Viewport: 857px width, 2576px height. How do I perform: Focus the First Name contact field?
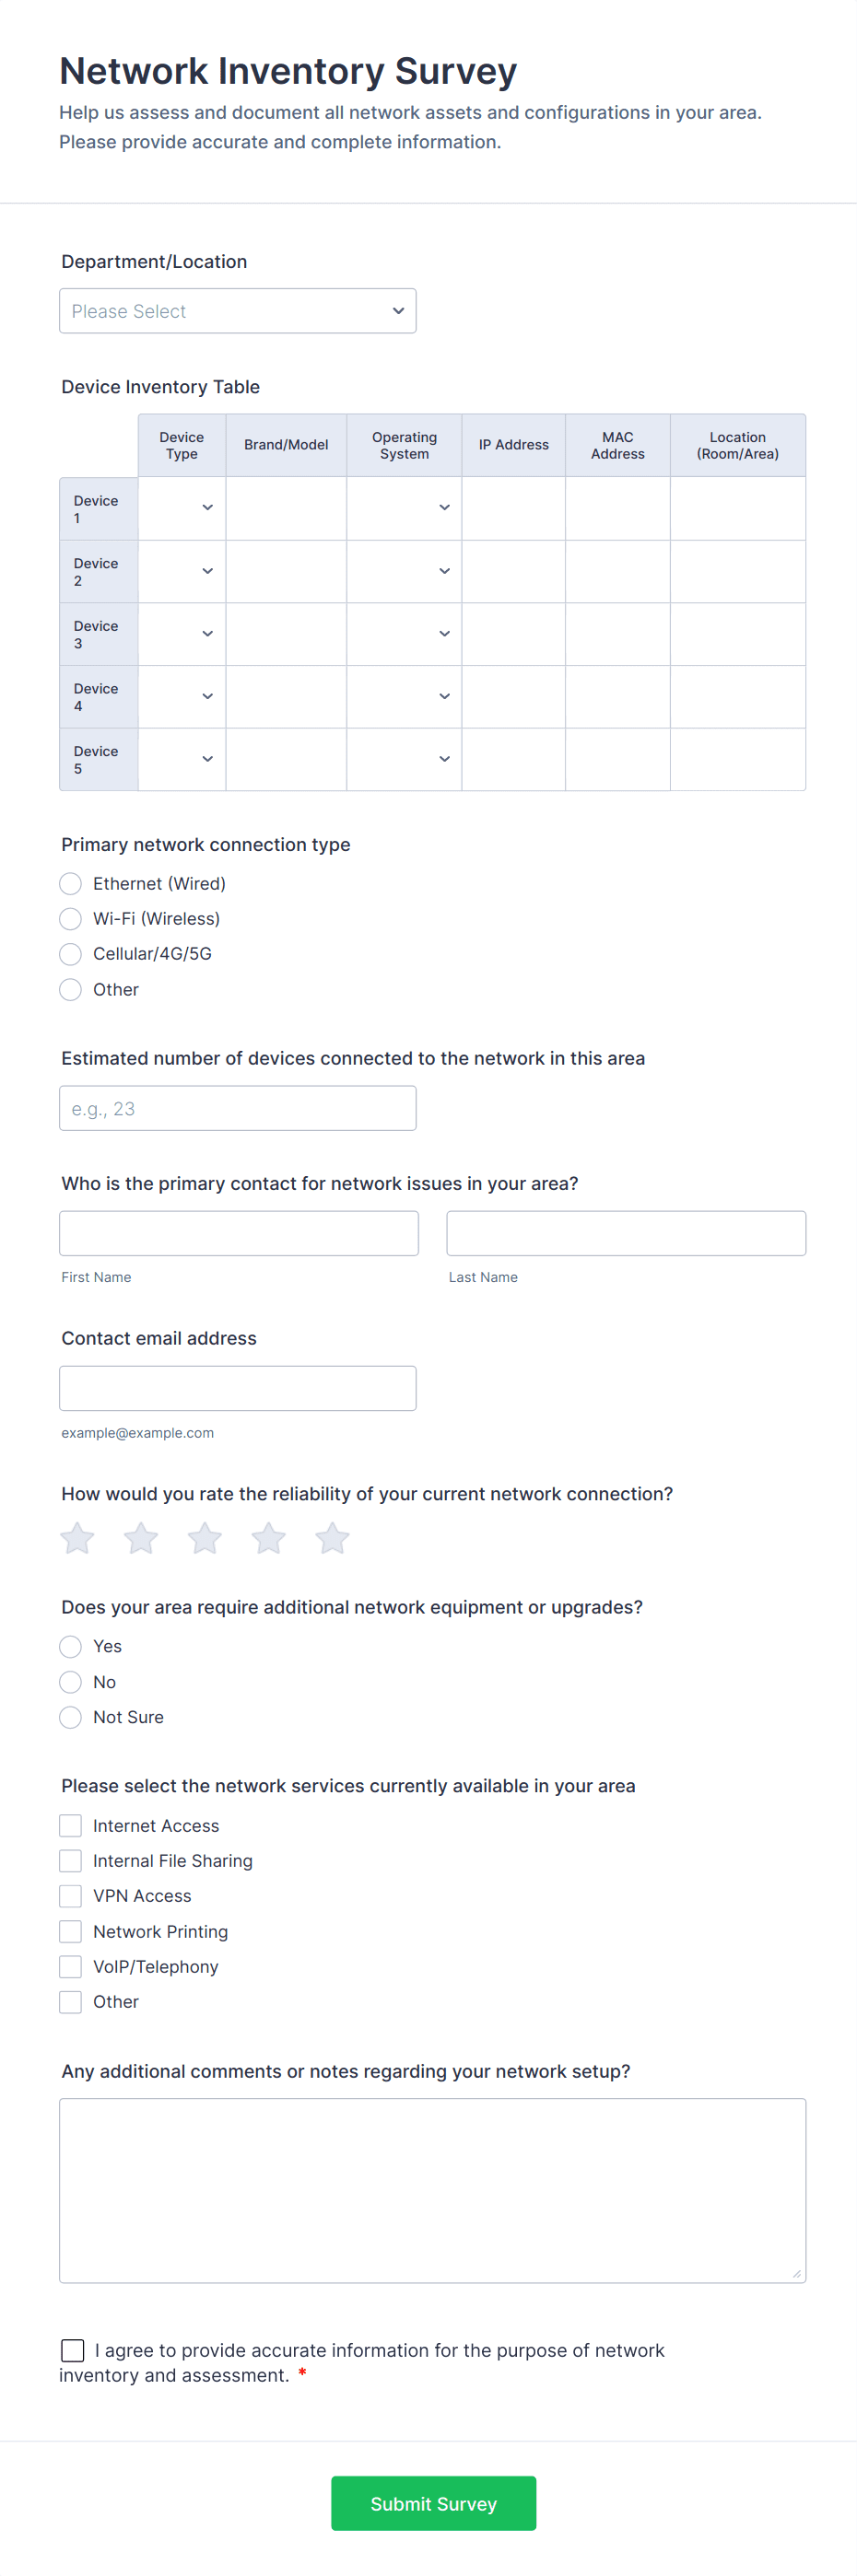(x=238, y=1233)
